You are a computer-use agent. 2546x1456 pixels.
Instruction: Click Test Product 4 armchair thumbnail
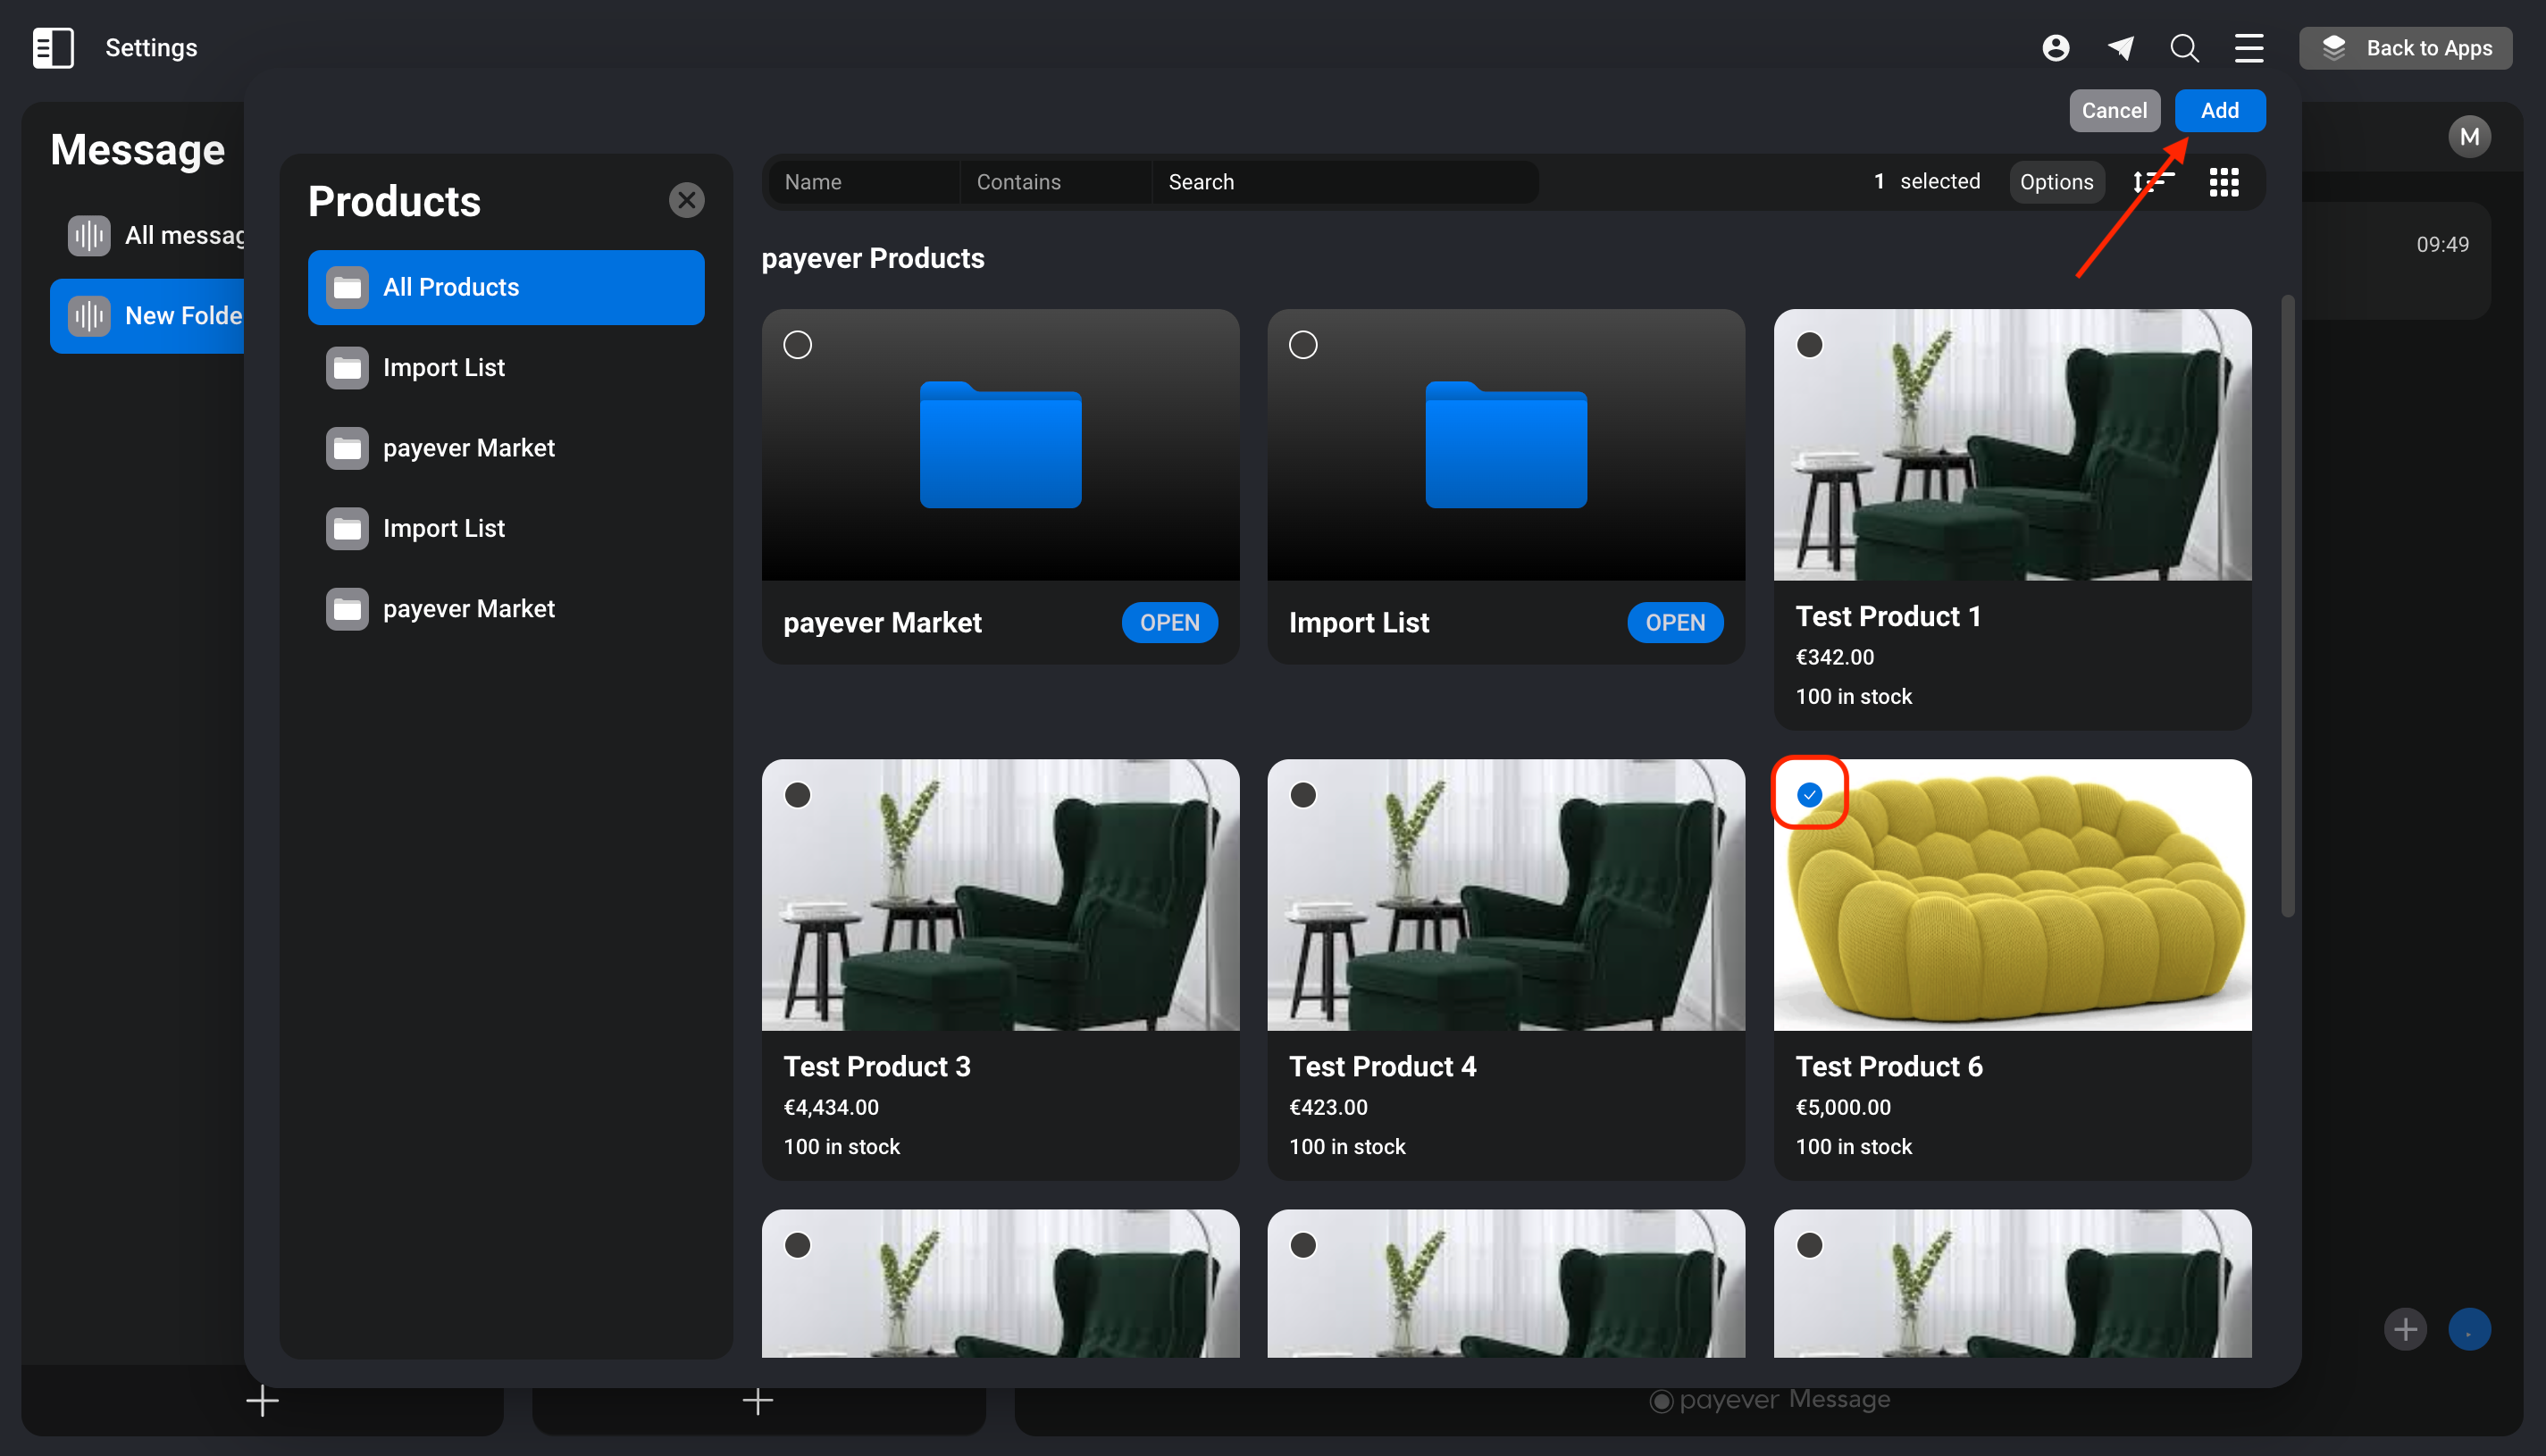(x=1506, y=895)
